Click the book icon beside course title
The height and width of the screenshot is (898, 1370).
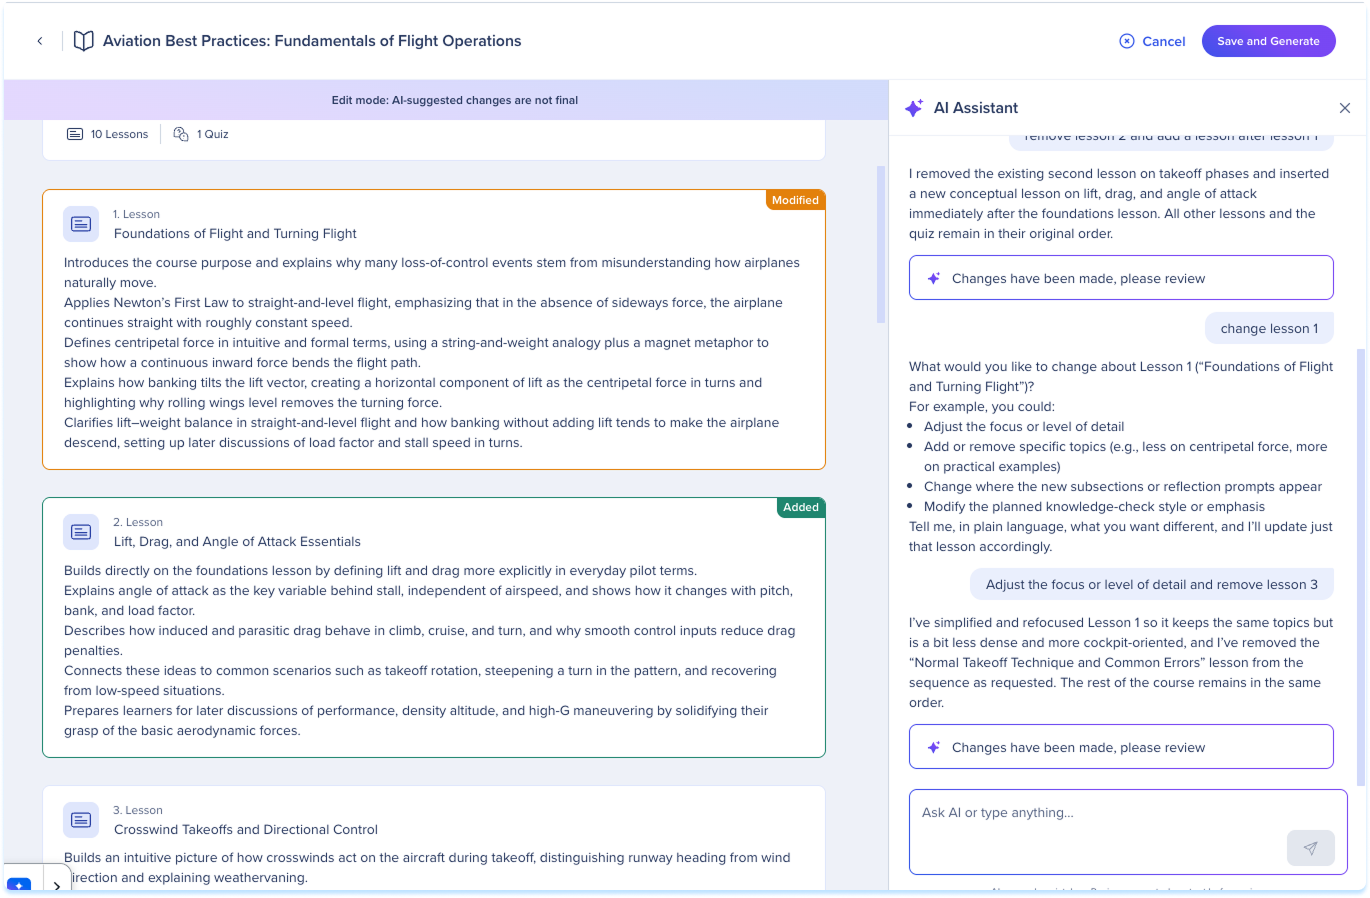click(84, 41)
